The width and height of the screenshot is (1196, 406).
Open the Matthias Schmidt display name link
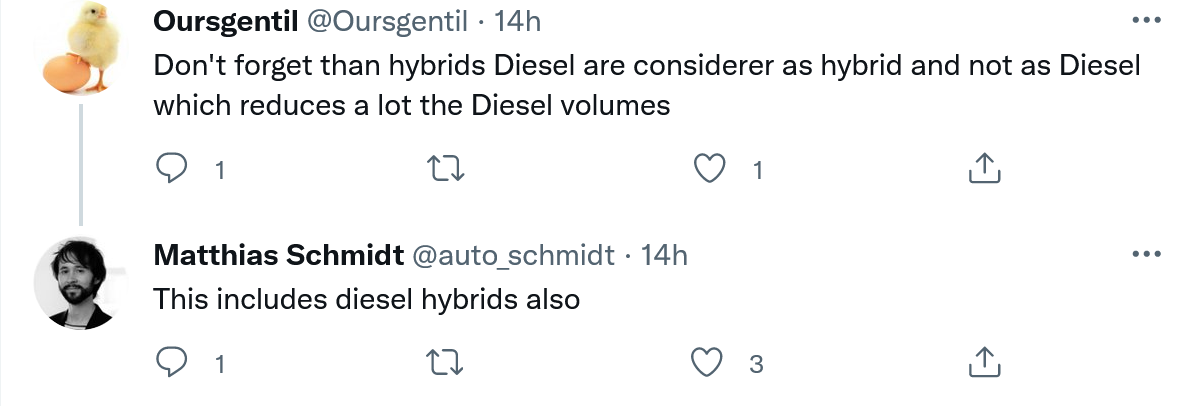[x=277, y=255]
